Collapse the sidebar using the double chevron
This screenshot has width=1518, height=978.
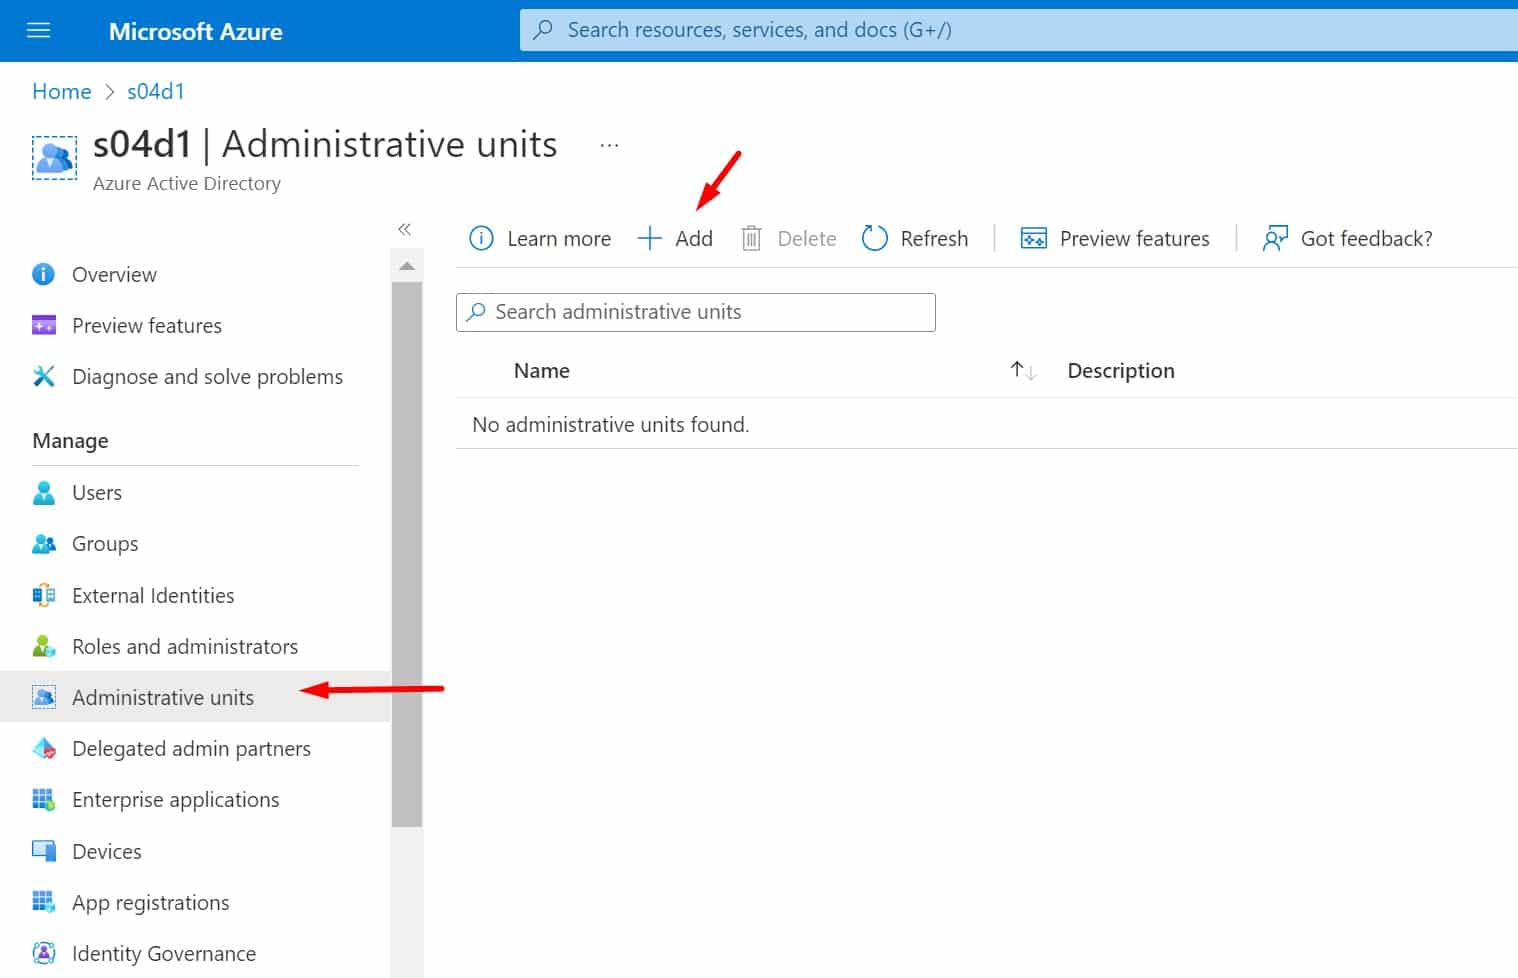[406, 229]
